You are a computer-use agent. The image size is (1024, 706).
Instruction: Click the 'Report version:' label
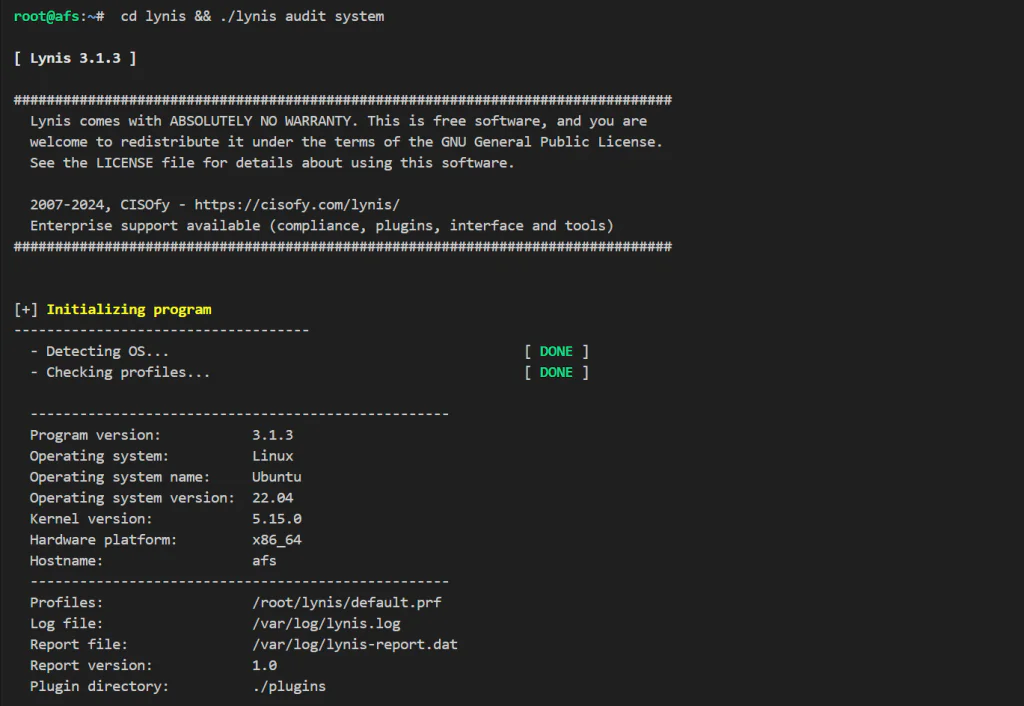coord(91,665)
